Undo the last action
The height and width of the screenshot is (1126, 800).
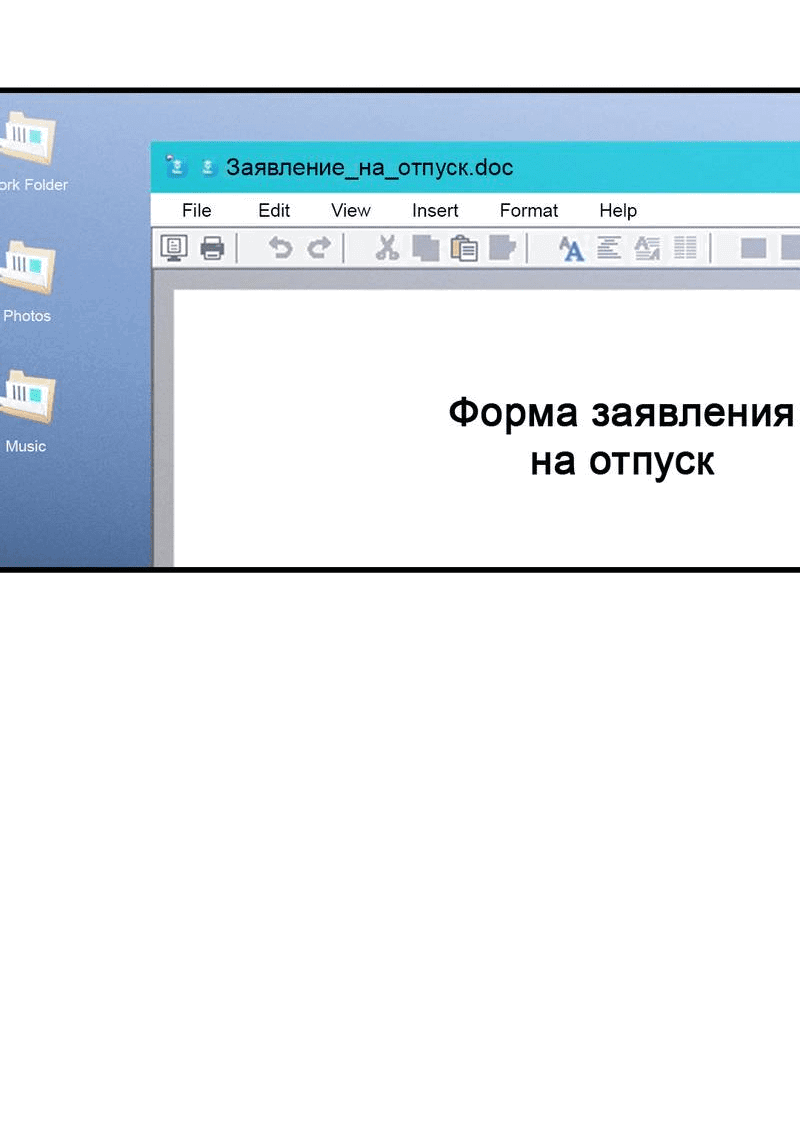click(280, 247)
